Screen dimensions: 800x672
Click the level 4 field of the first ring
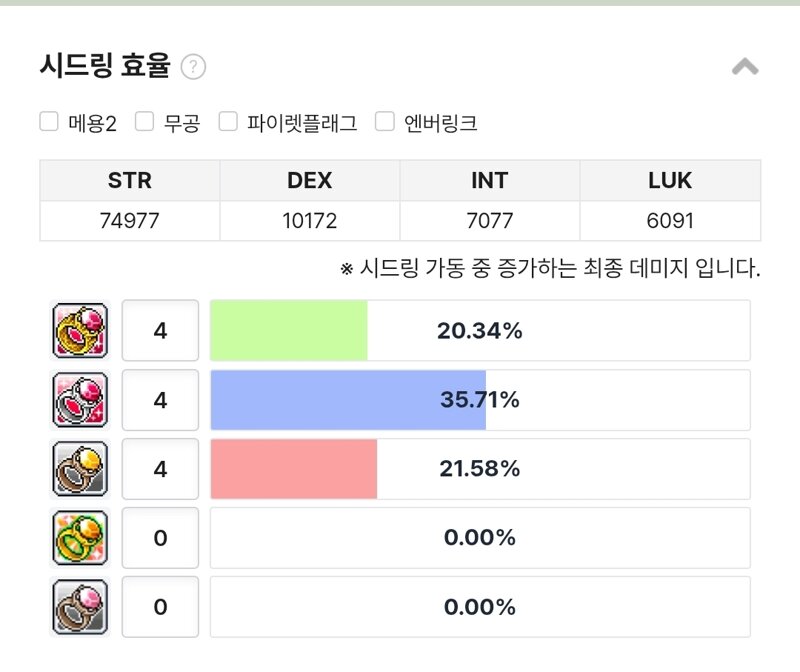point(160,331)
